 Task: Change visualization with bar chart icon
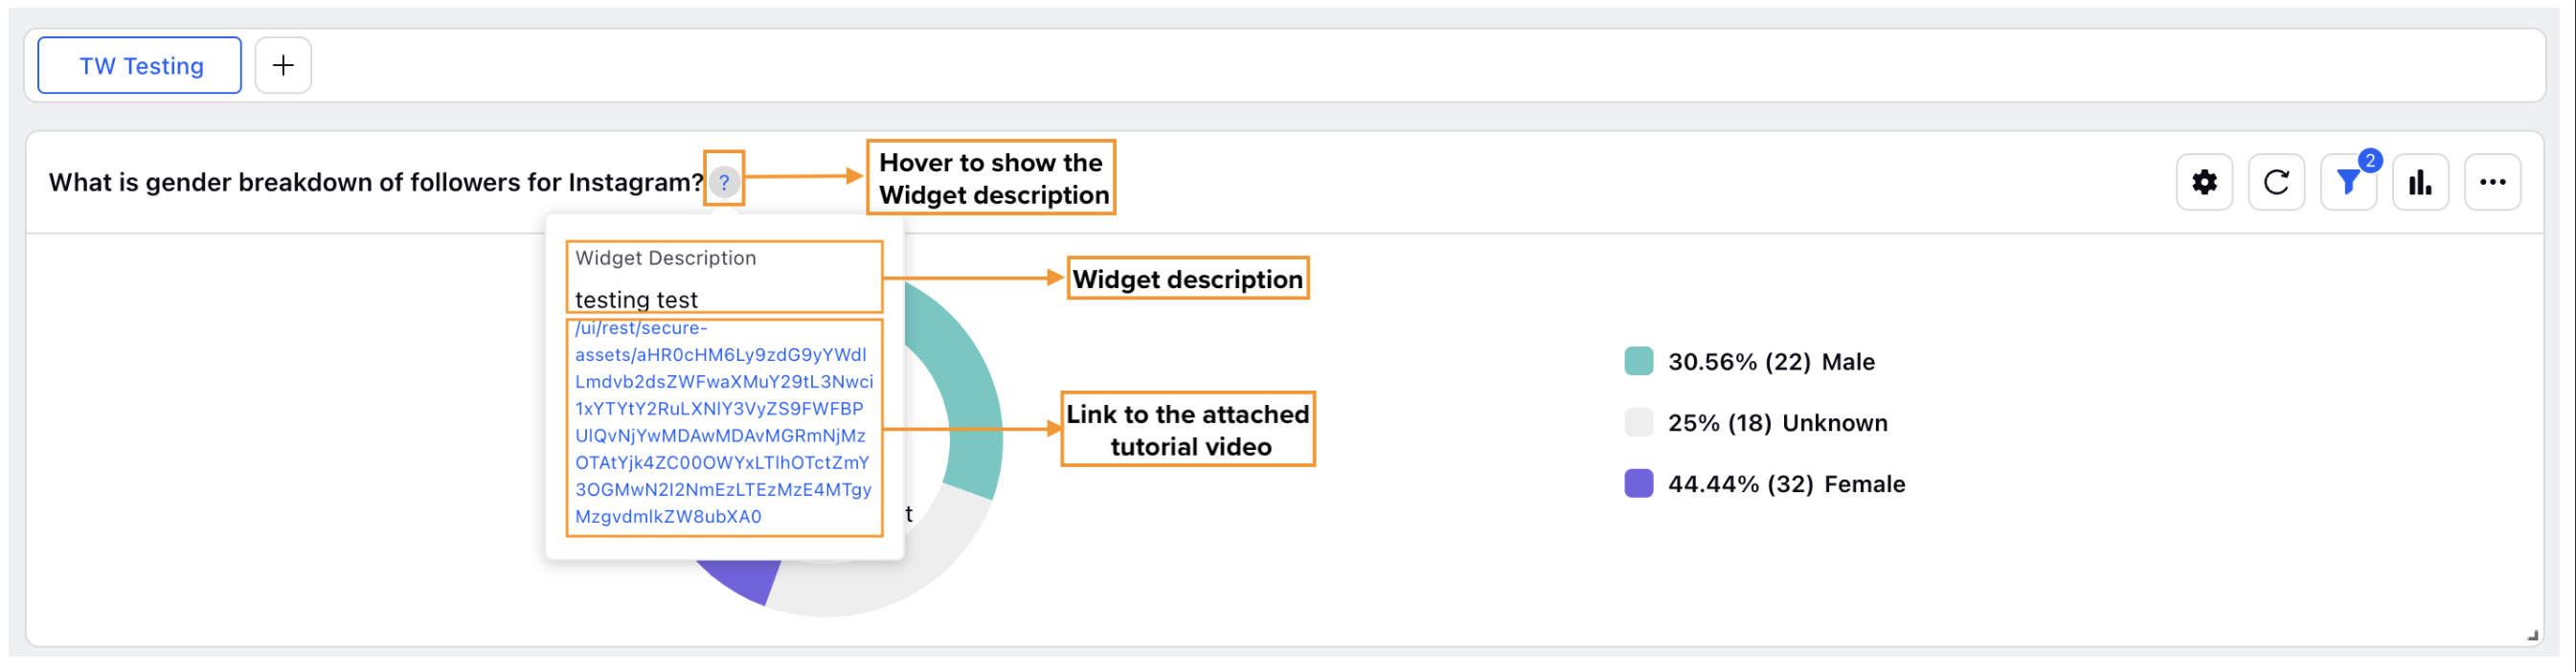click(x=2420, y=183)
